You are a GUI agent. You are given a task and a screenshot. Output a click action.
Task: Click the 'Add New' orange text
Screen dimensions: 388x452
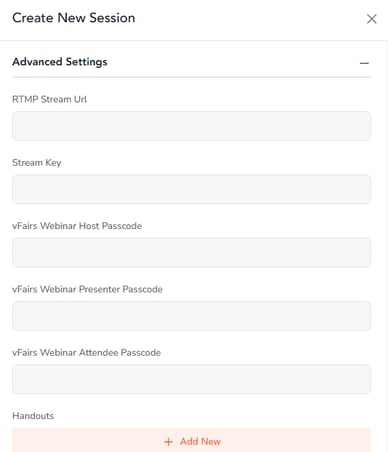click(200, 442)
